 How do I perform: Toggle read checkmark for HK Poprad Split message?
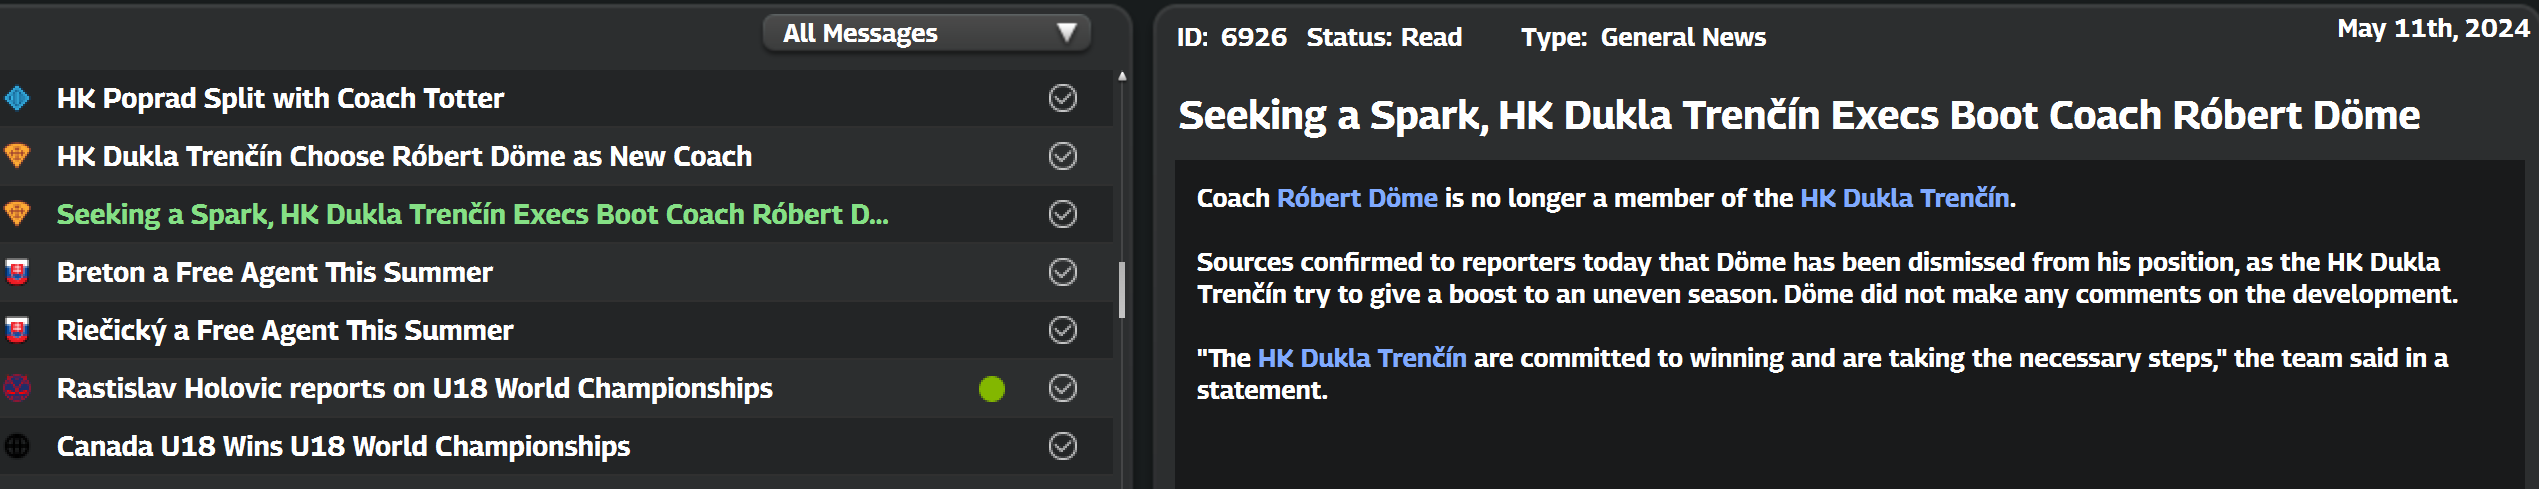(x=1062, y=98)
